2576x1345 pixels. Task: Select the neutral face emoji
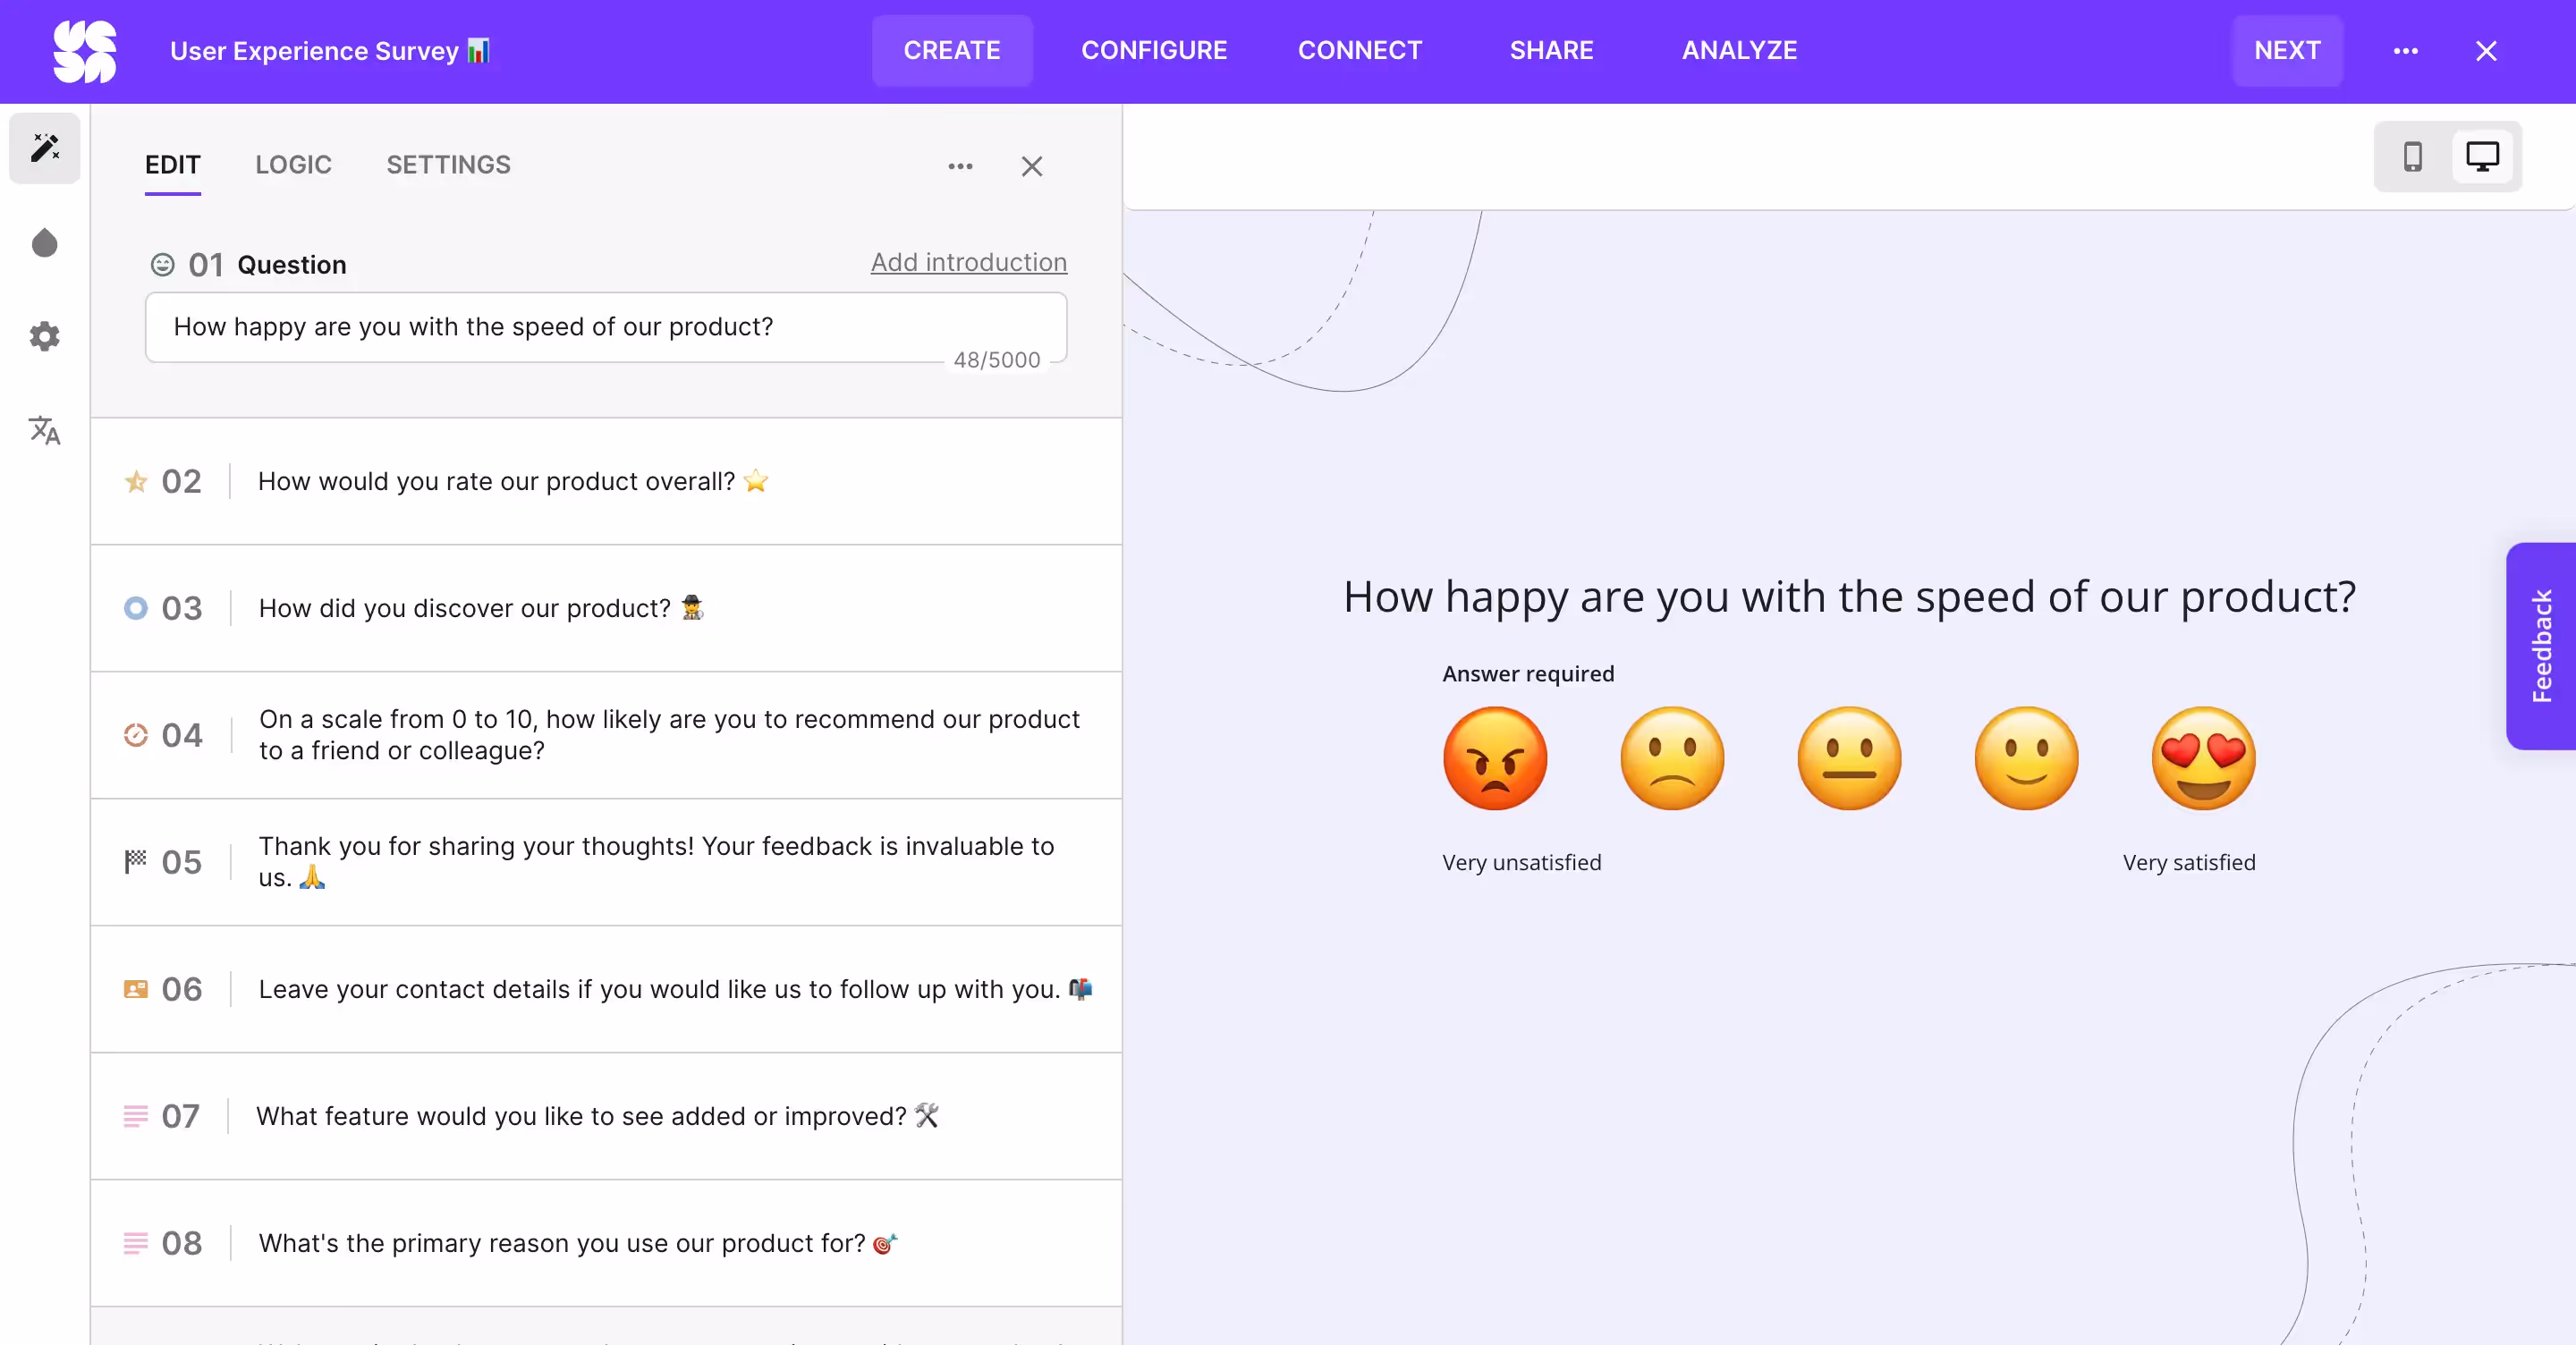(1849, 759)
